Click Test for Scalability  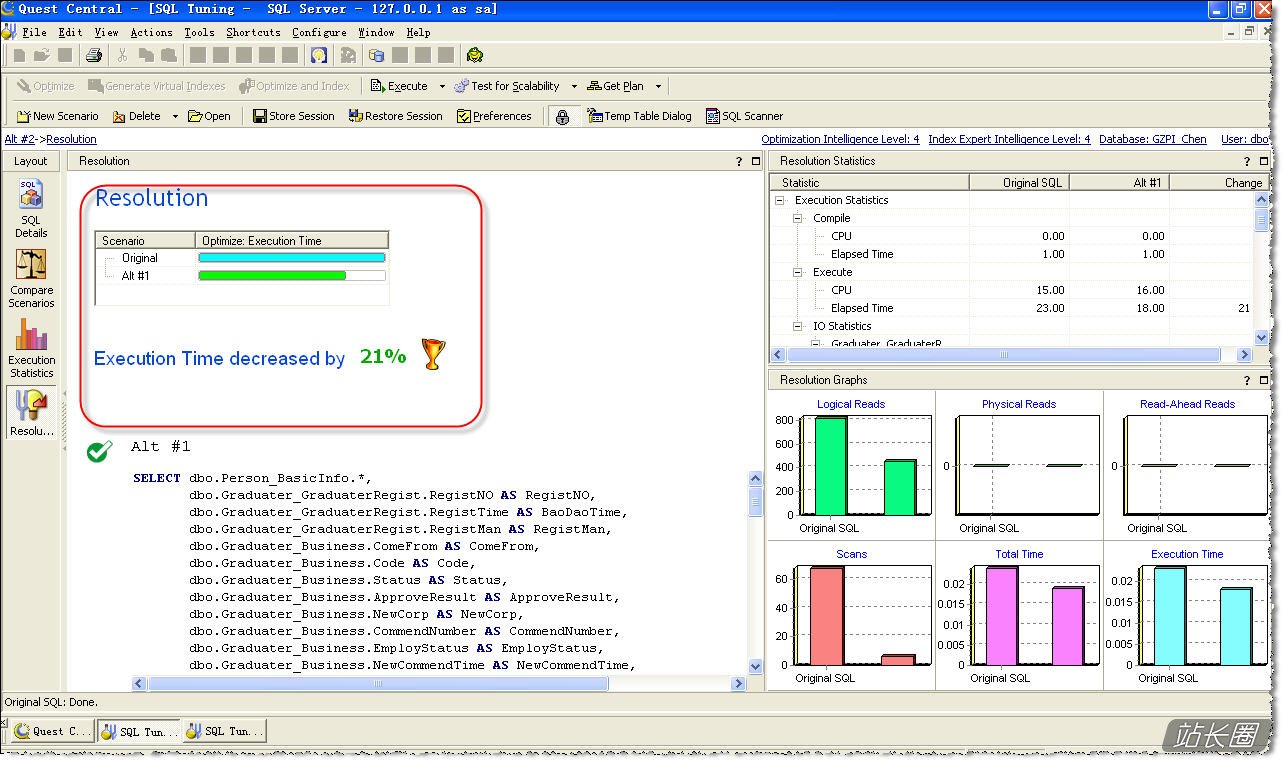pyautogui.click(x=506, y=86)
